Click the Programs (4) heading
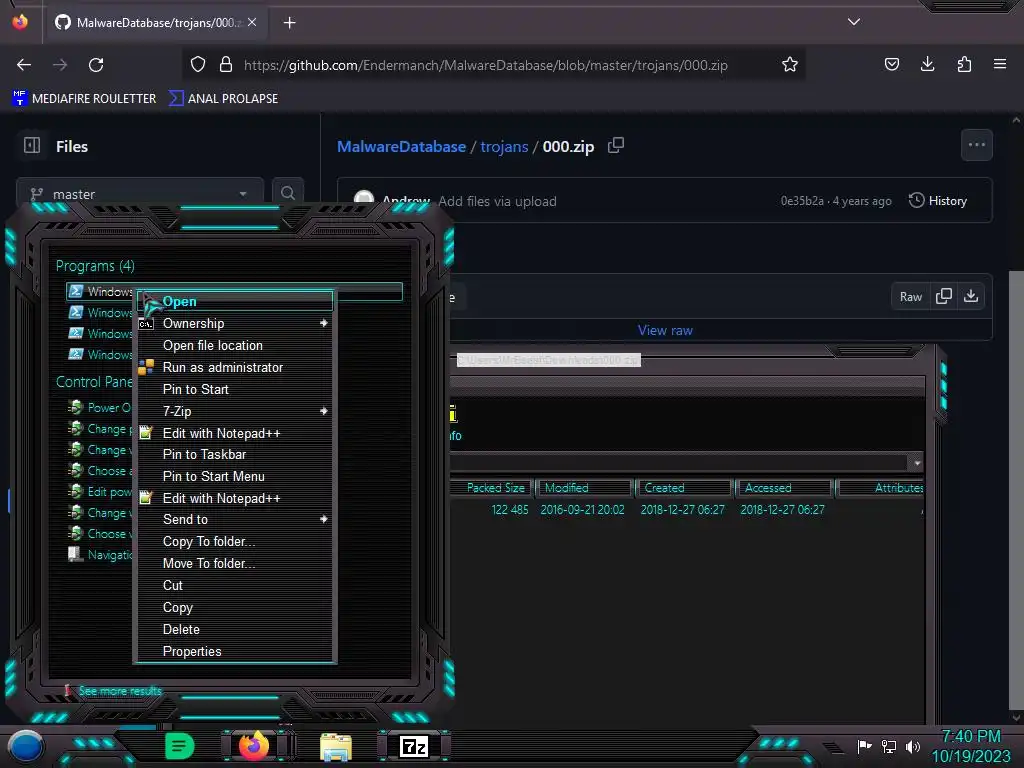 point(95,266)
